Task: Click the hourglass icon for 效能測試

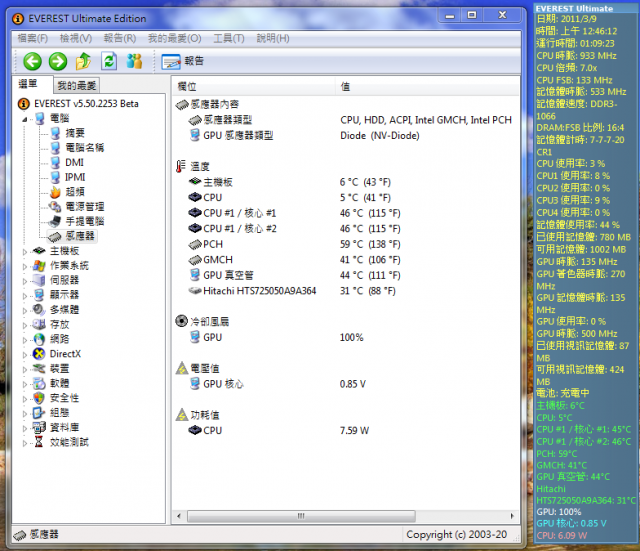Action: [39, 442]
